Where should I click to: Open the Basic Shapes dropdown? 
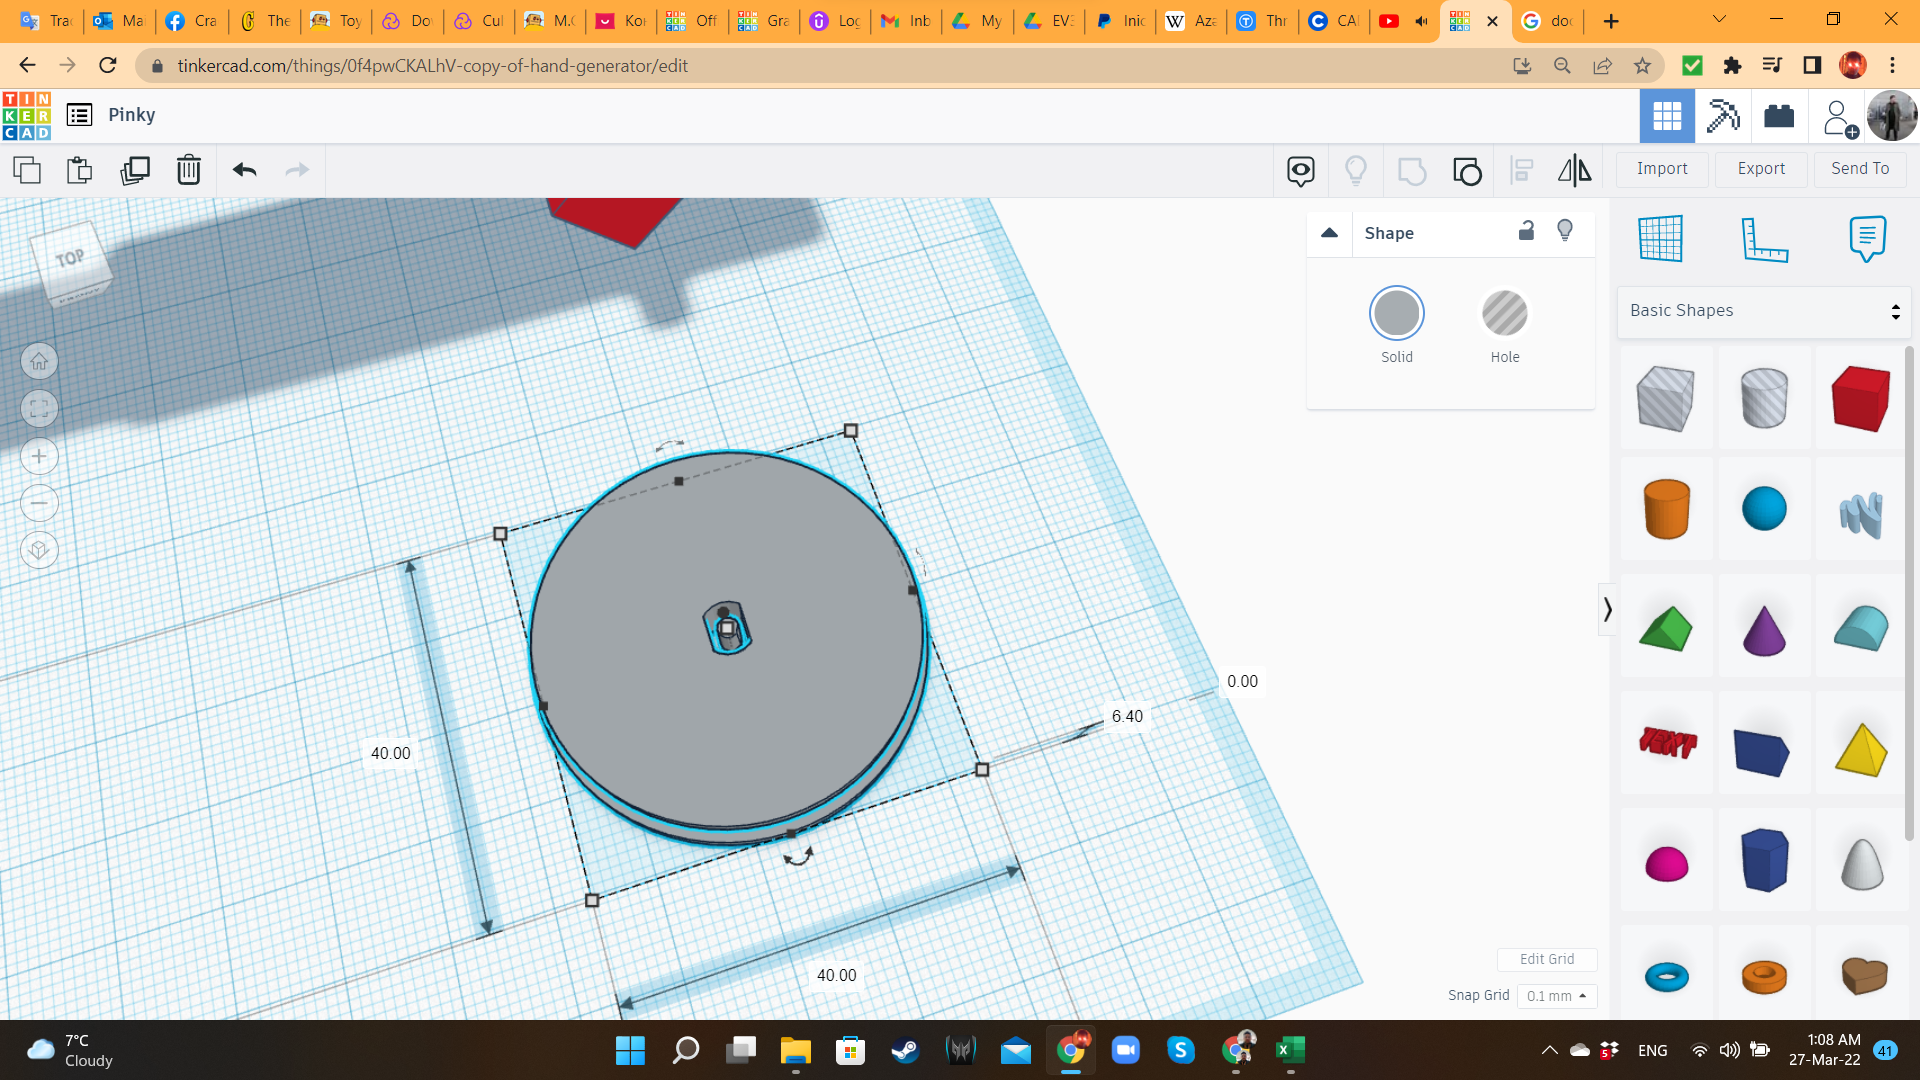click(1764, 311)
